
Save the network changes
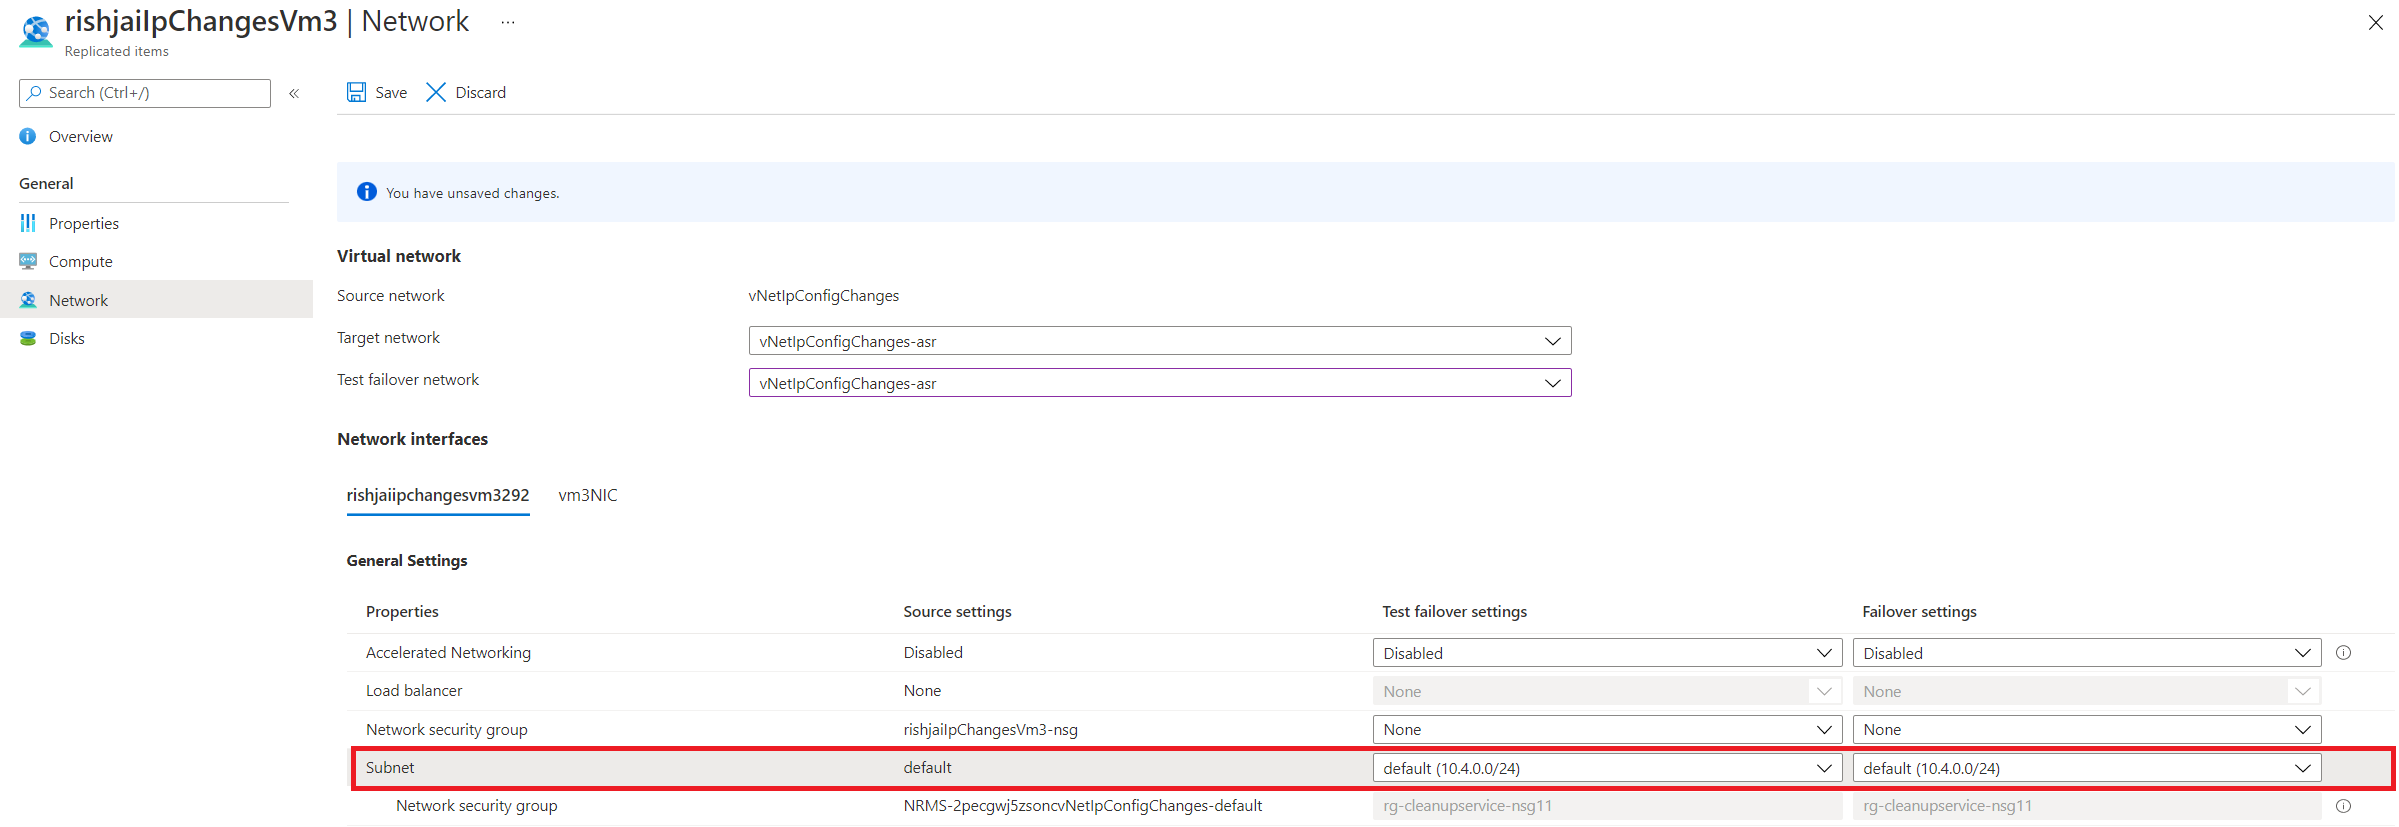click(x=377, y=92)
